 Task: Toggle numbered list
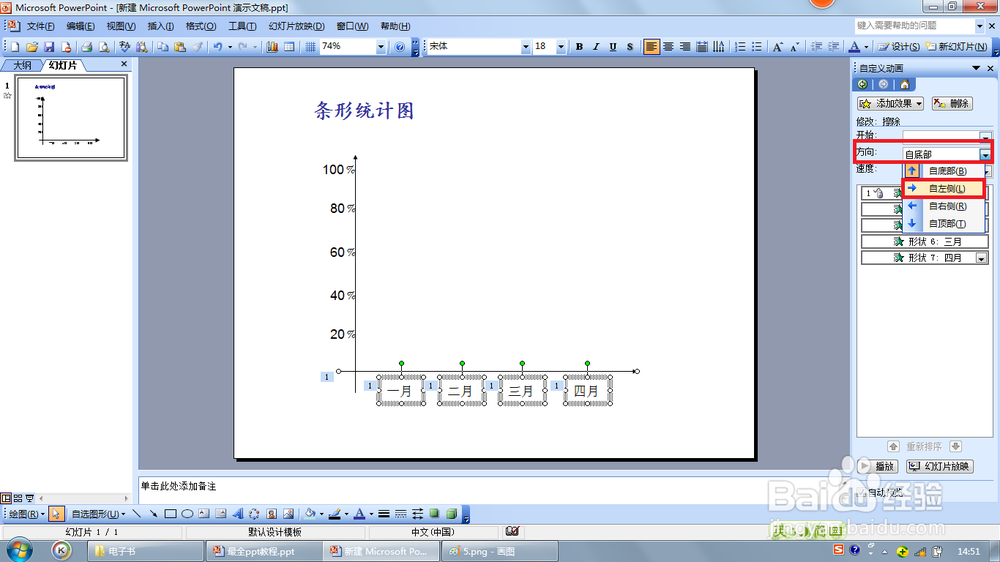click(x=740, y=47)
